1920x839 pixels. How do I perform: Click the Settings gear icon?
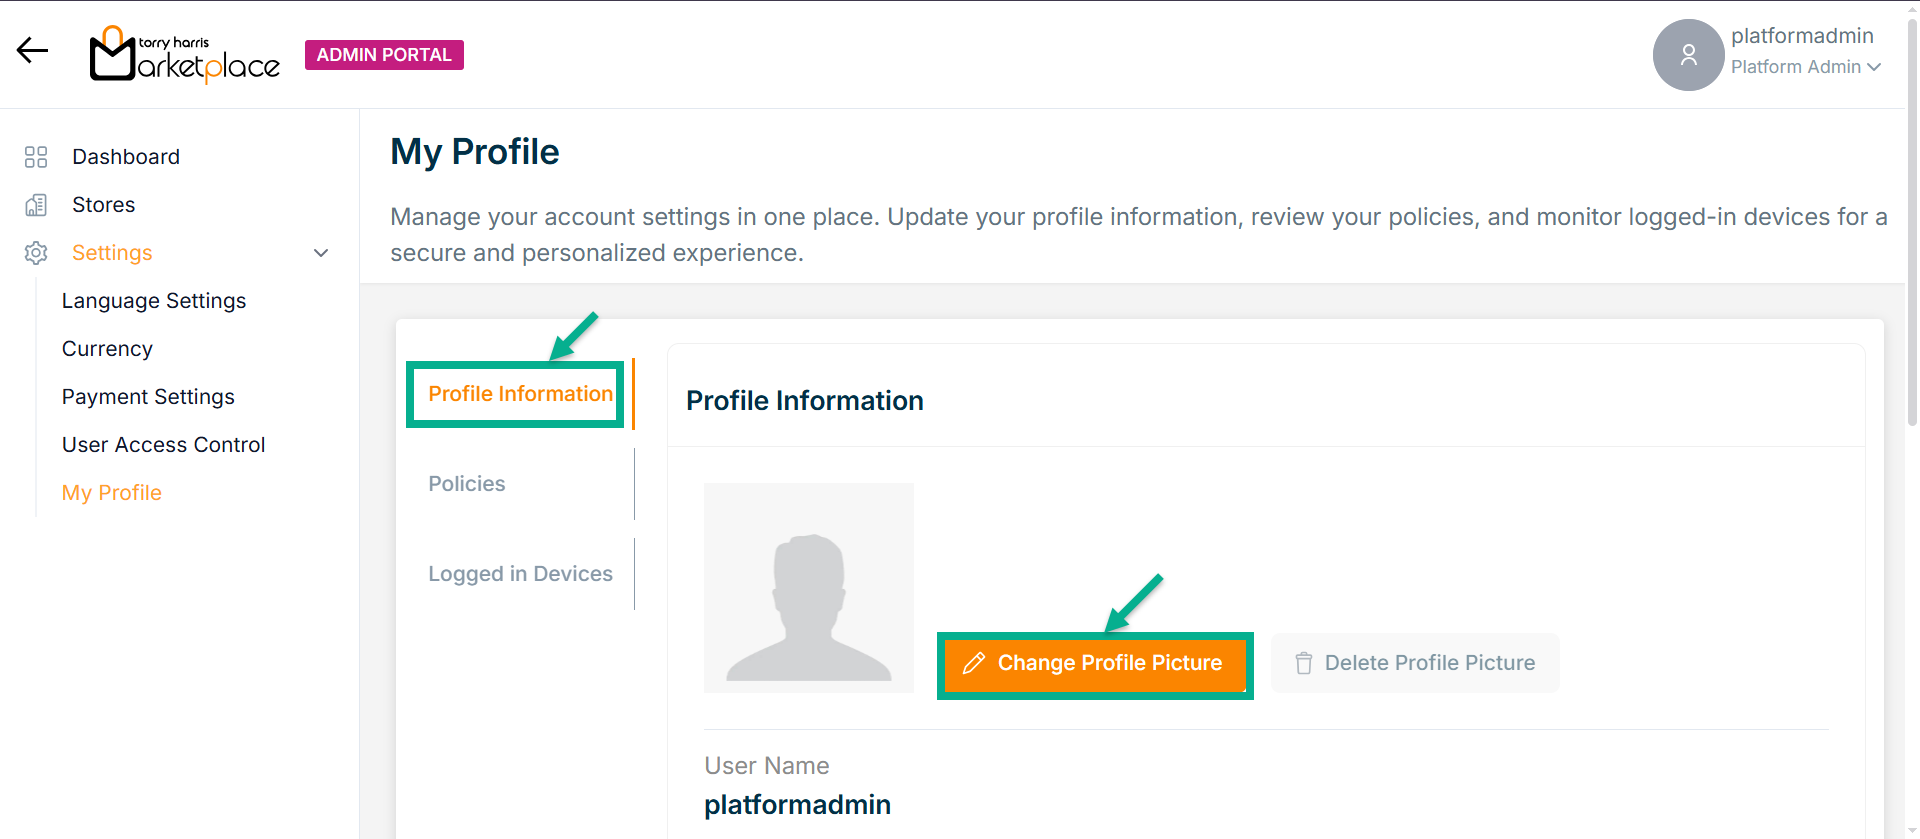pos(36,253)
